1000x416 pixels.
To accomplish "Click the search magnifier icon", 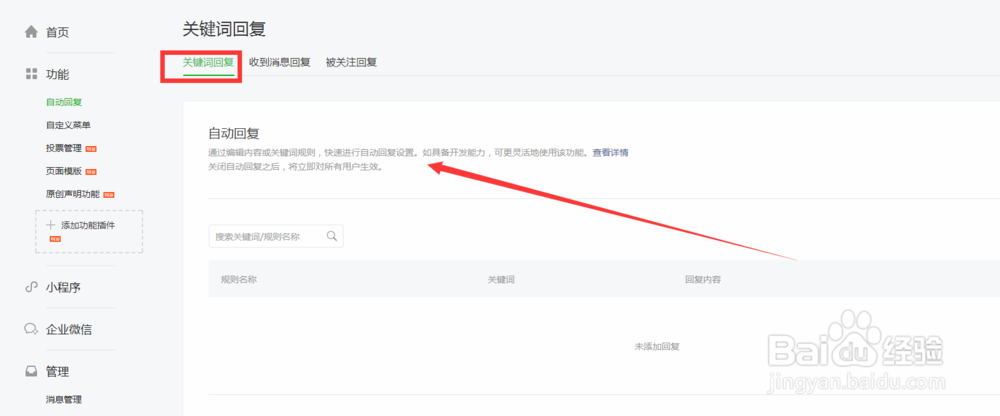I will pyautogui.click(x=332, y=235).
